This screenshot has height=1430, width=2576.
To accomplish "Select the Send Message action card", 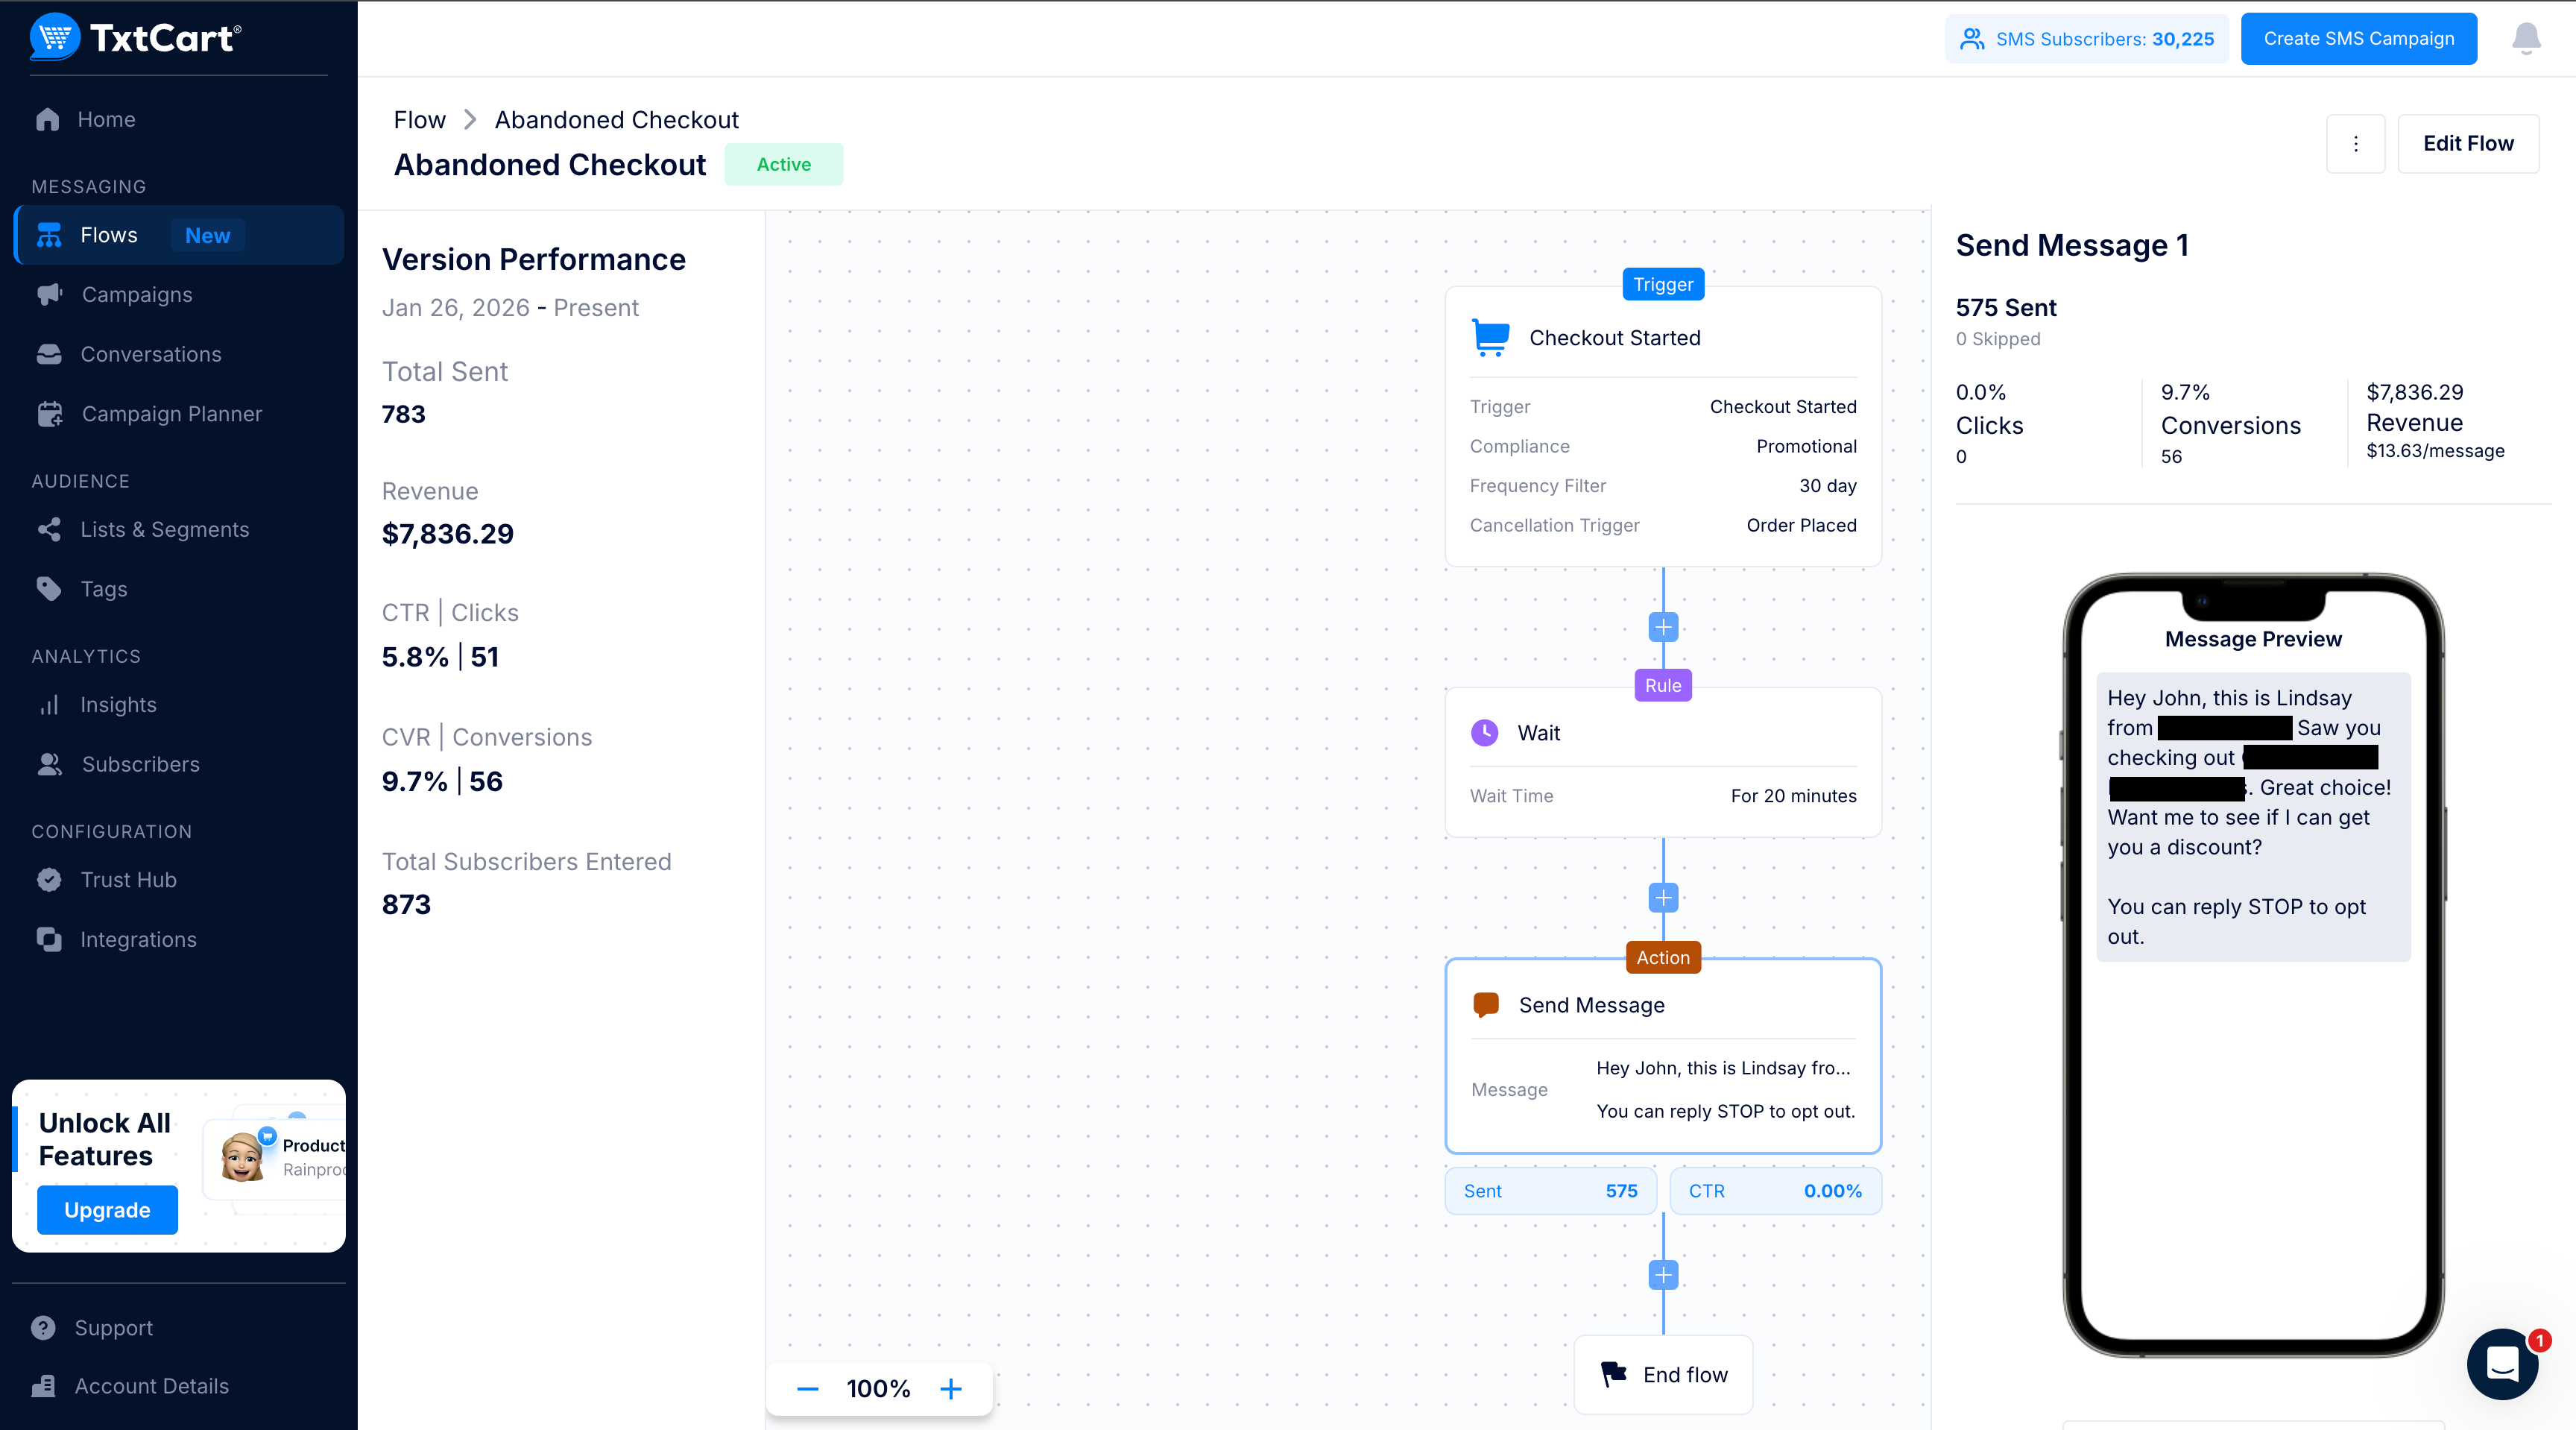I will coord(1663,1056).
